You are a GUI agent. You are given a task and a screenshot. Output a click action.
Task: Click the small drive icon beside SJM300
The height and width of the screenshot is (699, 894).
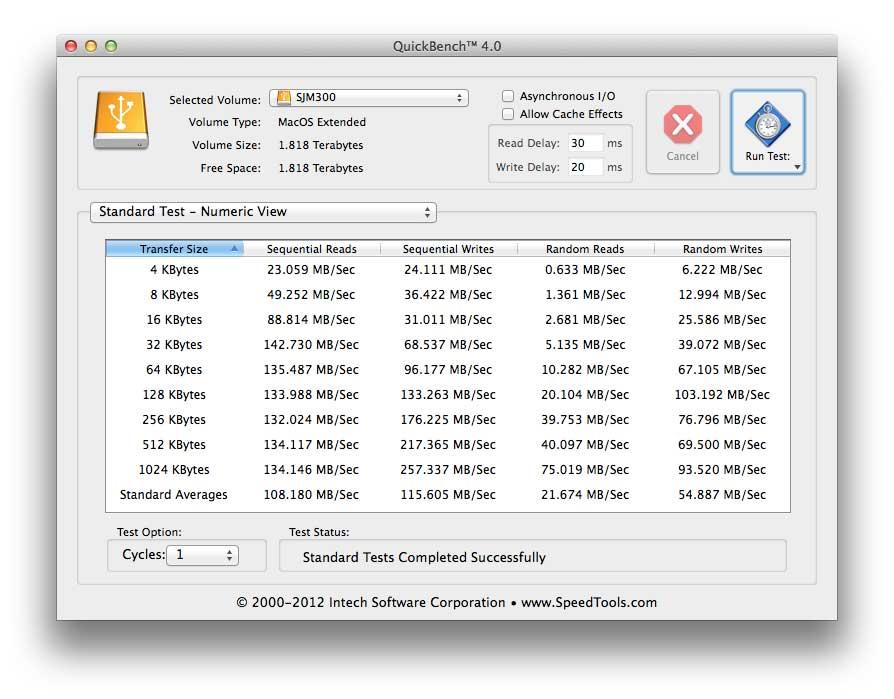click(283, 97)
